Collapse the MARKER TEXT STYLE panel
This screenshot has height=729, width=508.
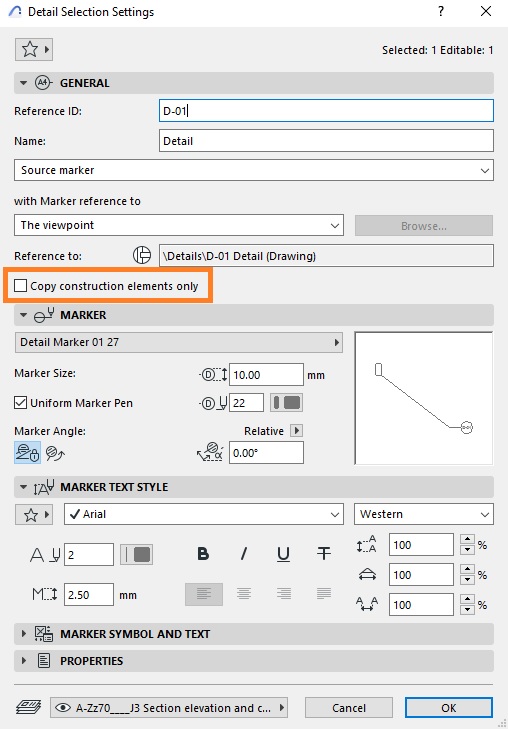click(x=23, y=487)
